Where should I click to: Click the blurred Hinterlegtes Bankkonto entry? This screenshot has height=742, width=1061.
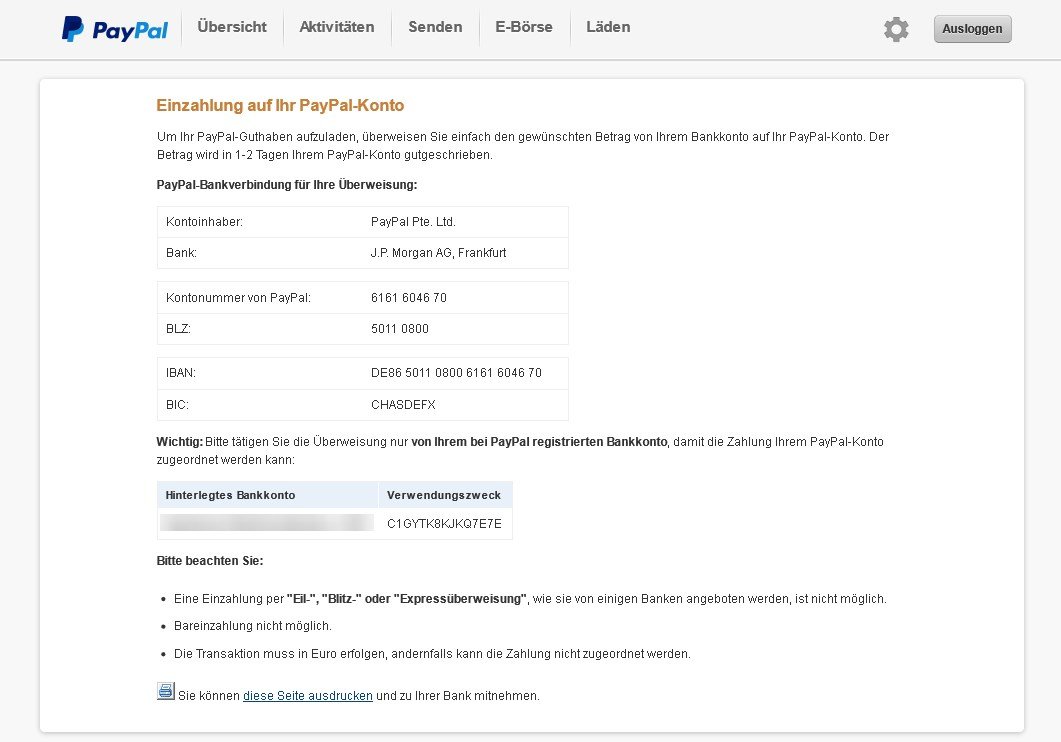(267, 523)
